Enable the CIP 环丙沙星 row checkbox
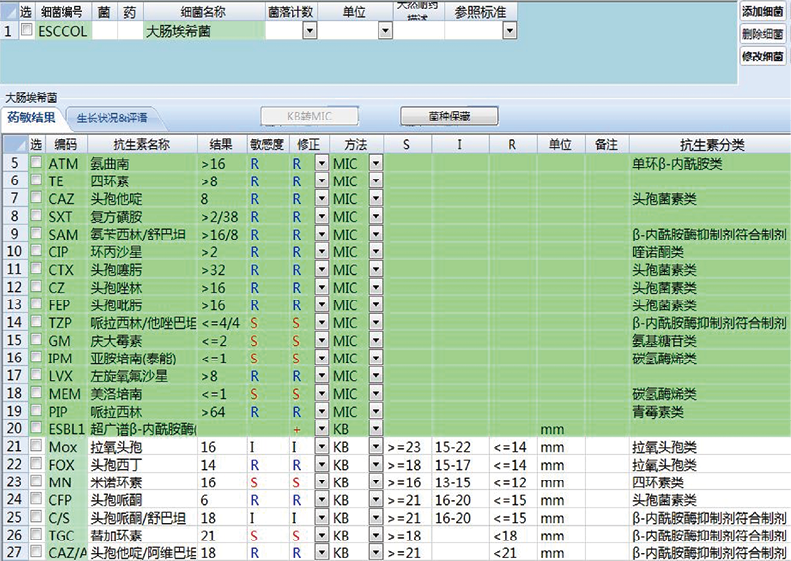The height and width of the screenshot is (561, 791). (x=36, y=251)
